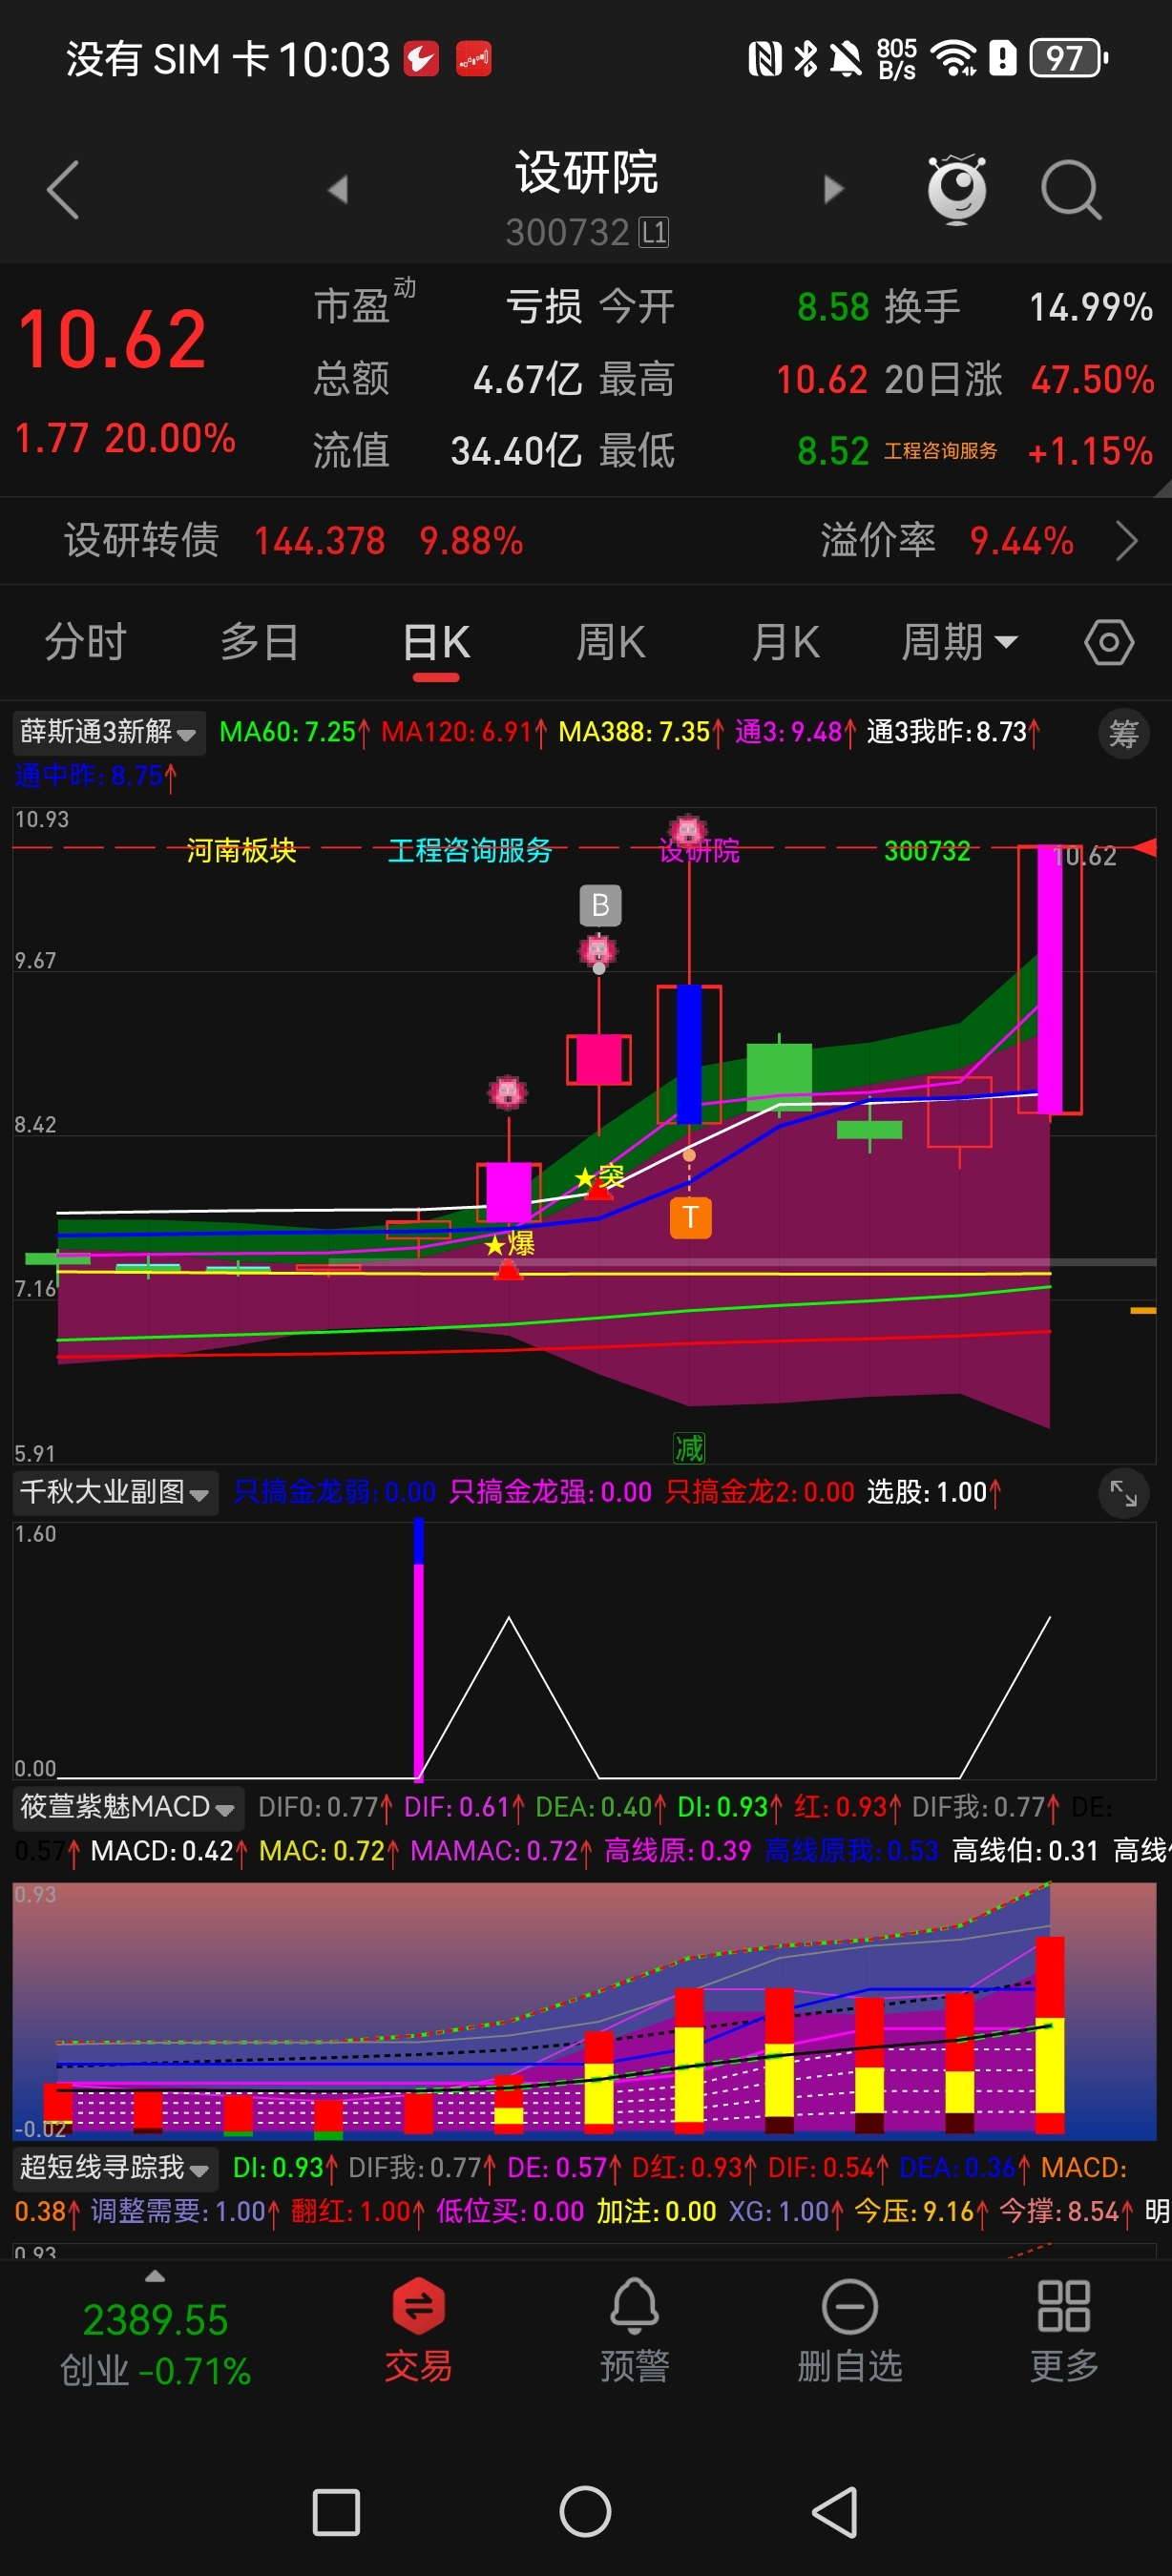This screenshot has width=1172, height=2576.
Task: Open the 更多 more grid icon
Action: click(x=1064, y=2333)
